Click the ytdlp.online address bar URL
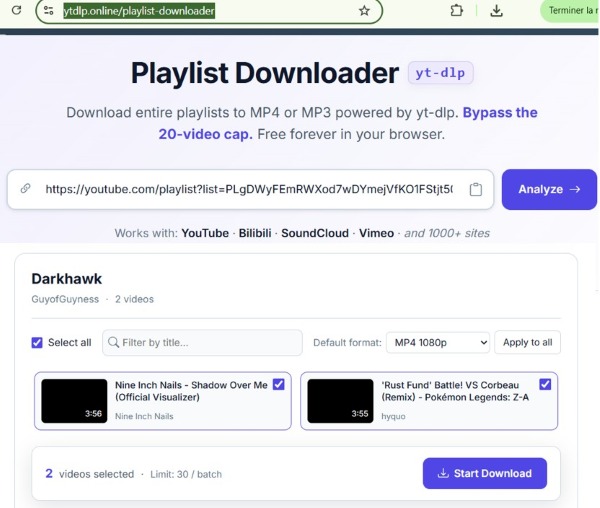The image size is (600, 508). (139, 11)
